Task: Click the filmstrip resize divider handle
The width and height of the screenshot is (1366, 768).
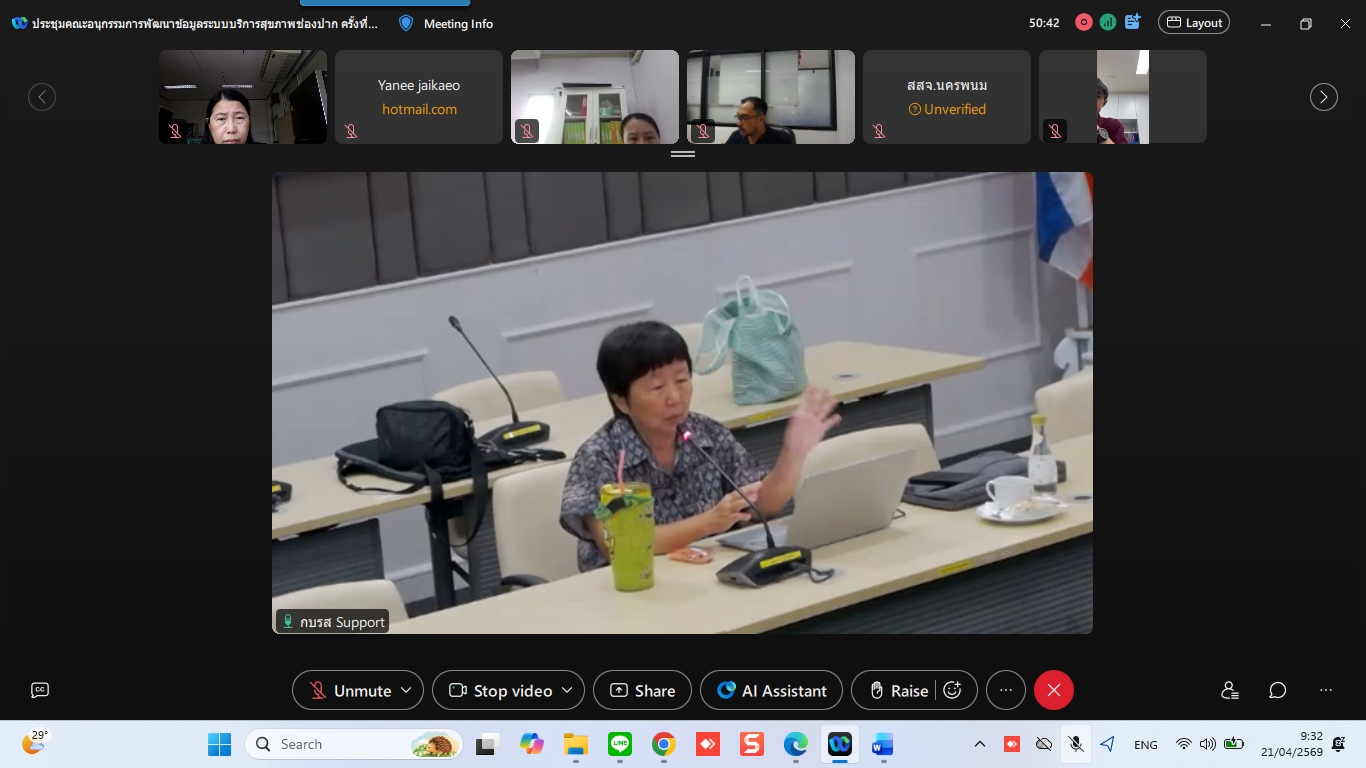Action: tap(683, 154)
